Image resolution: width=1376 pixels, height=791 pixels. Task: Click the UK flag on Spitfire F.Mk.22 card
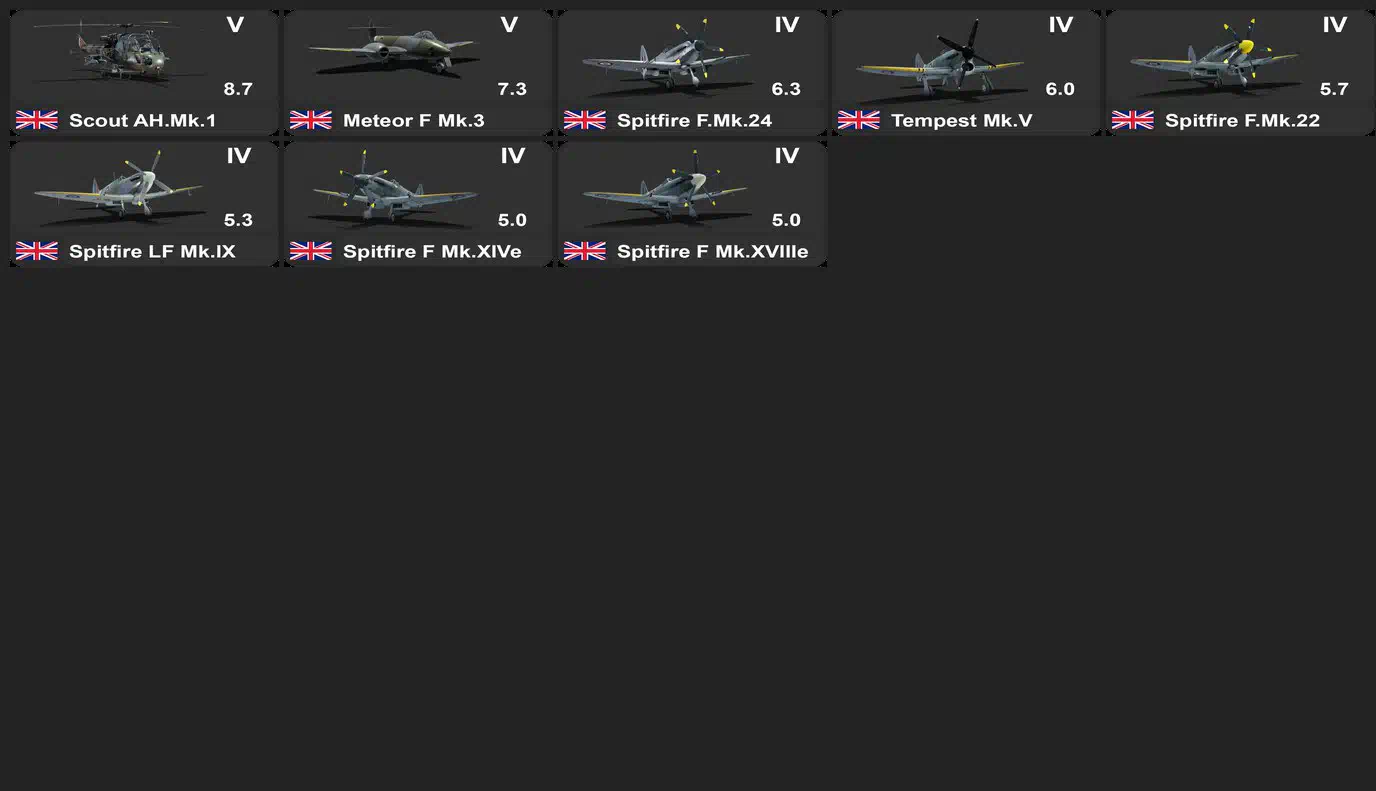[1133, 121]
